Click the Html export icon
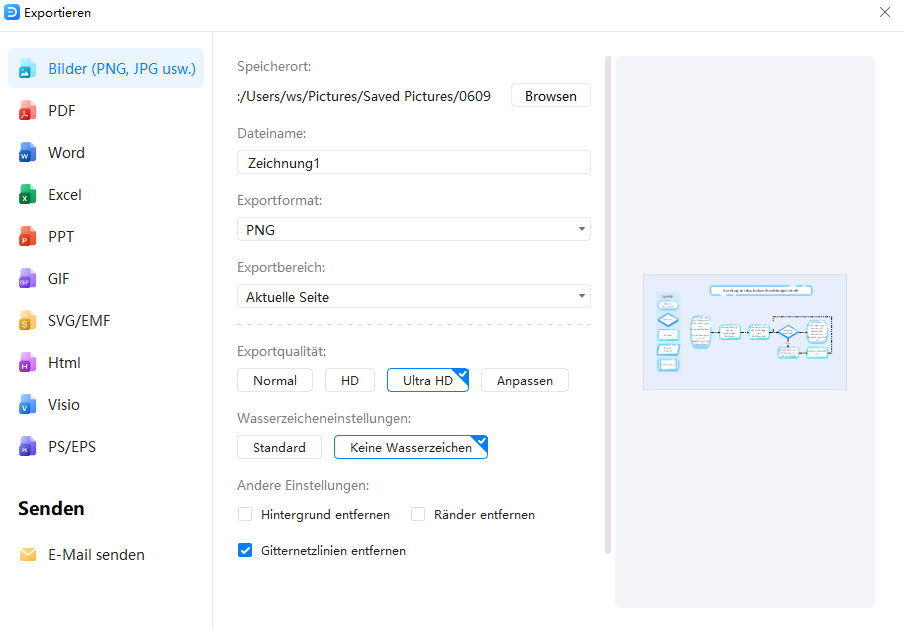Image resolution: width=904 pixels, height=629 pixels. tap(27, 363)
